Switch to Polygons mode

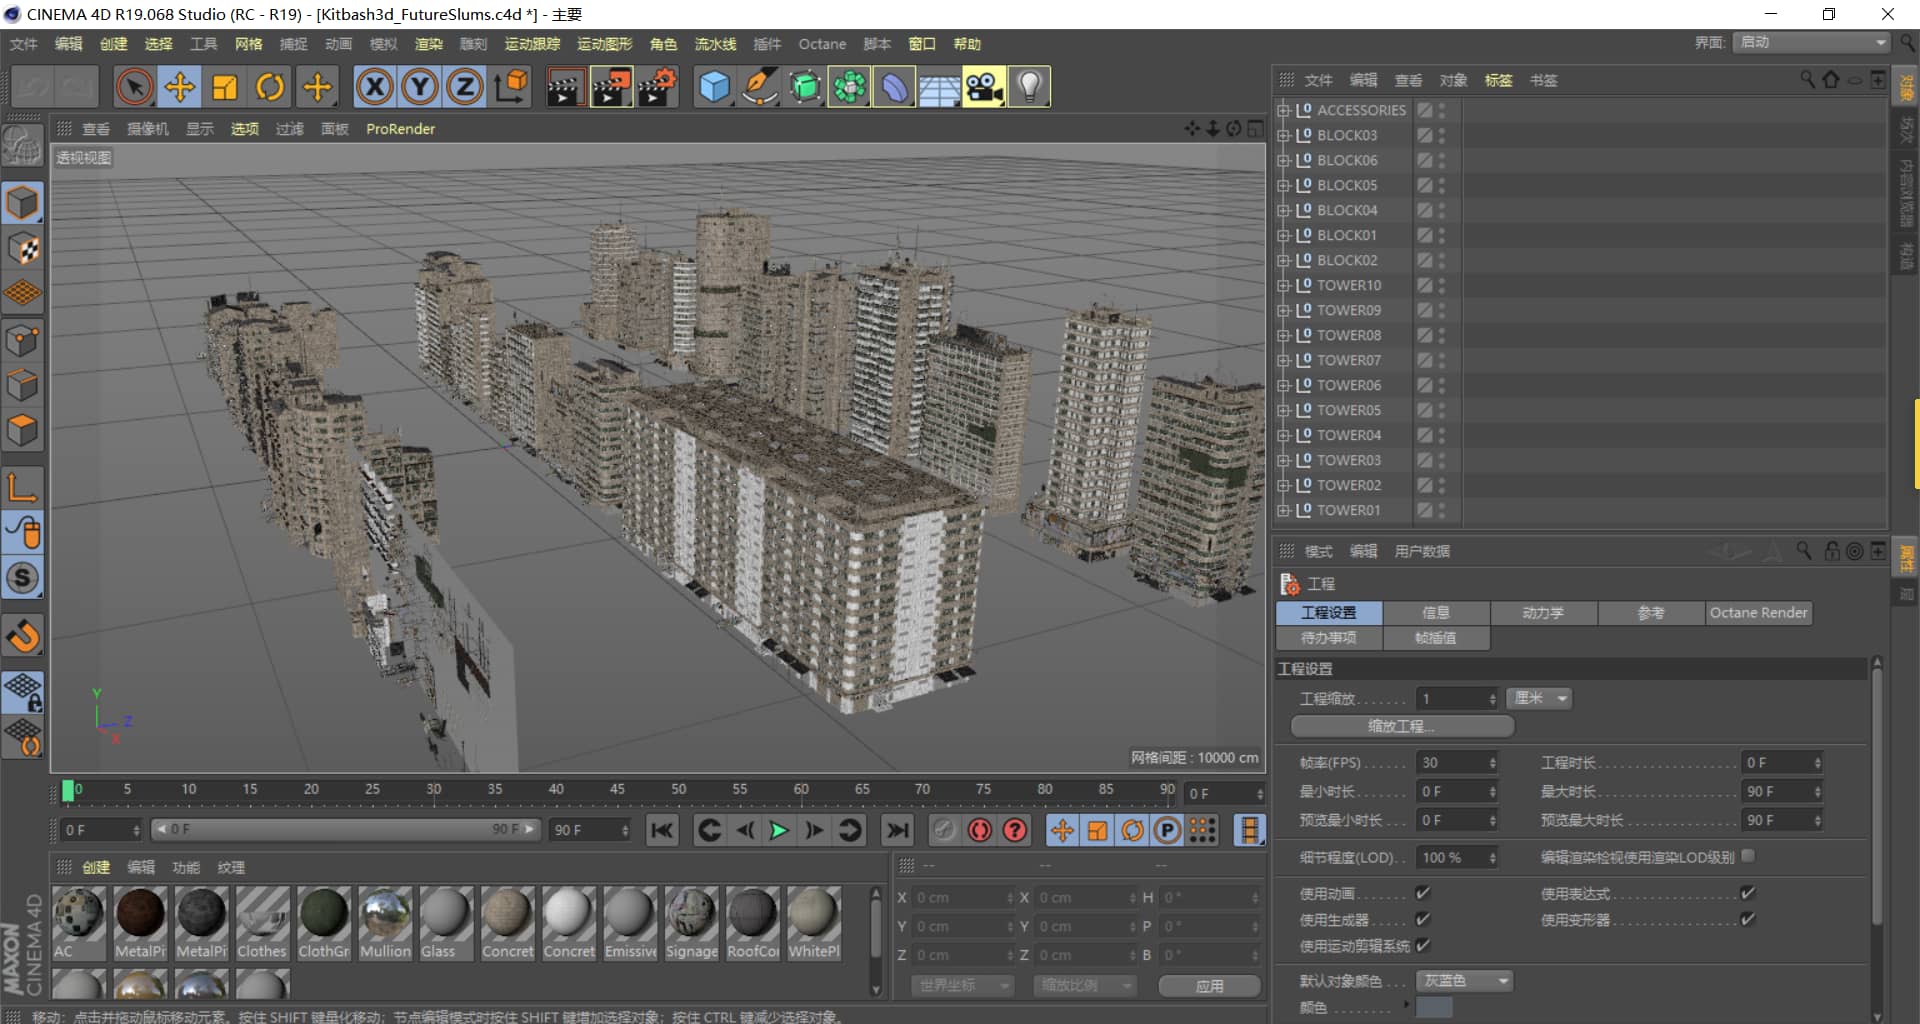pyautogui.click(x=22, y=431)
